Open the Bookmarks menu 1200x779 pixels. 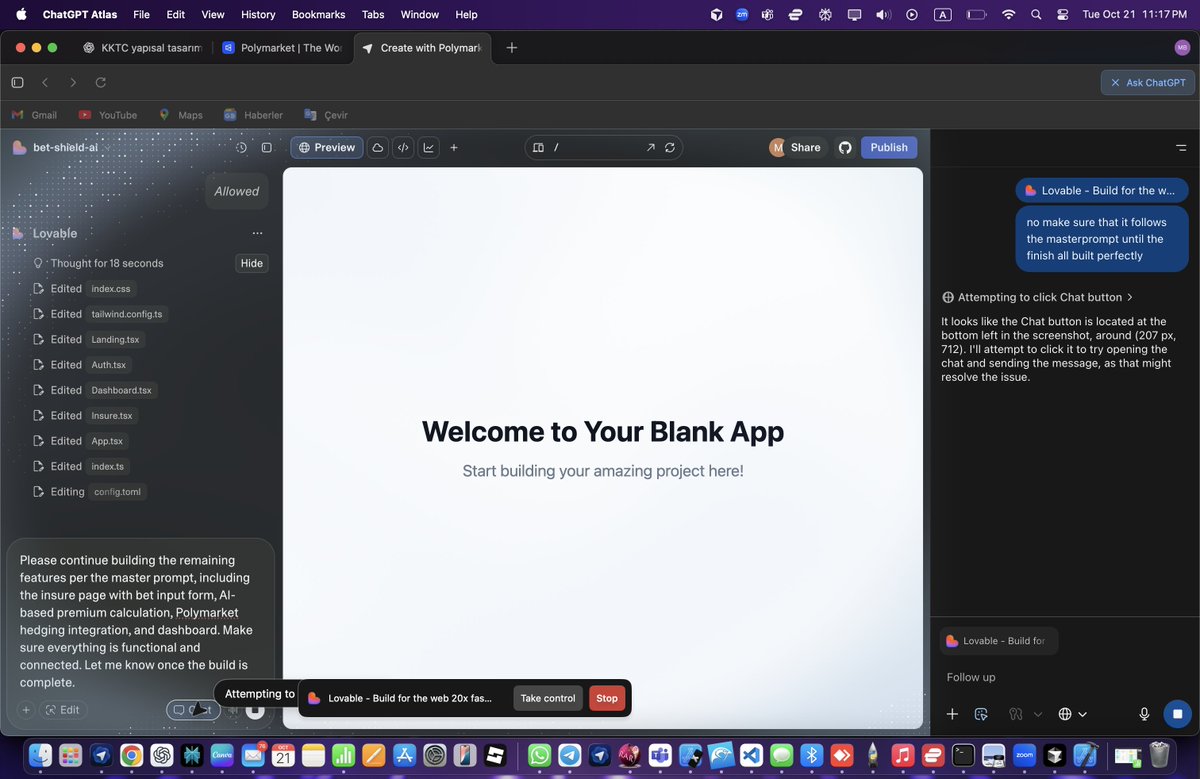pyautogui.click(x=318, y=15)
